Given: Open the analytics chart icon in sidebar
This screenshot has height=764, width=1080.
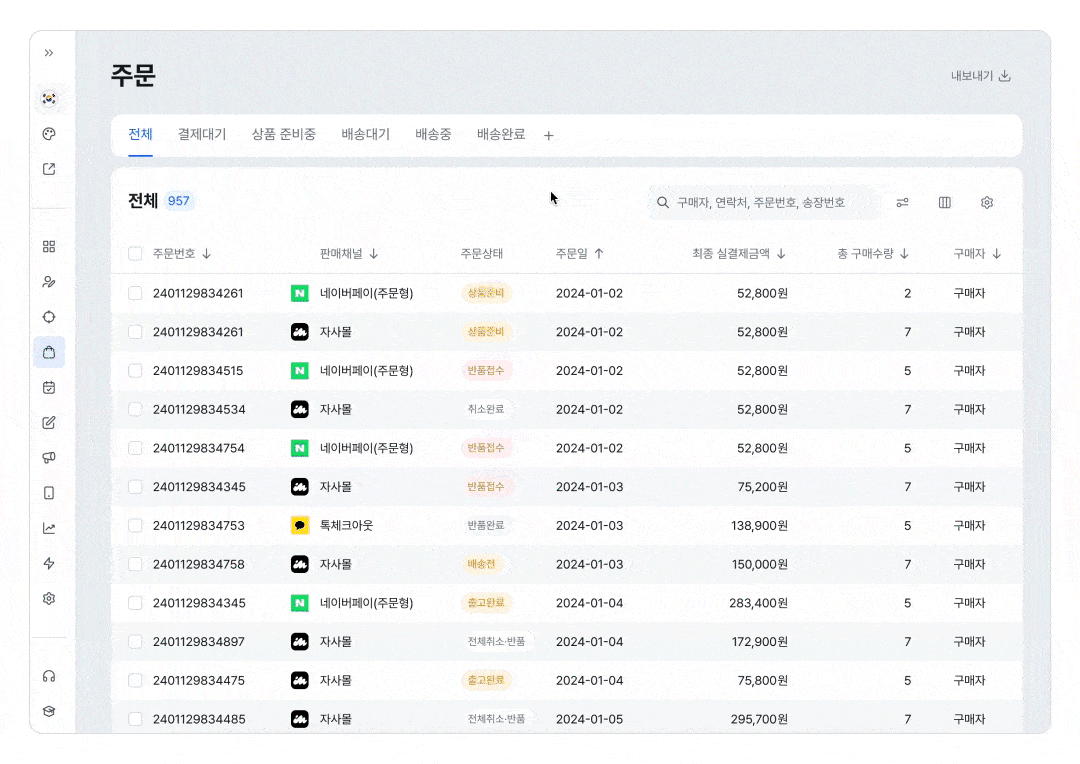Looking at the screenshot, I should [x=49, y=528].
